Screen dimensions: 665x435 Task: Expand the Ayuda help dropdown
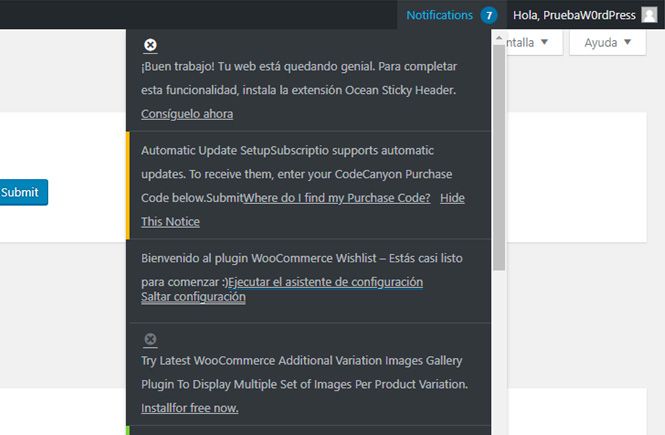[x=607, y=42]
